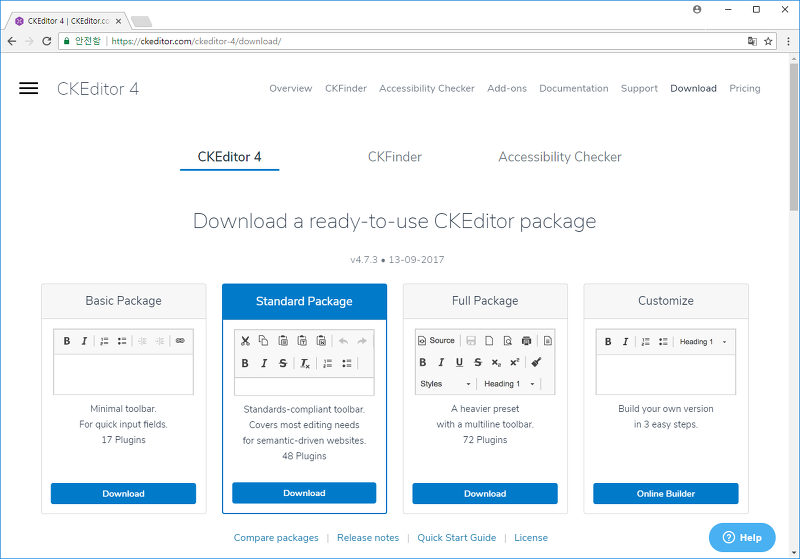Open Accessibility Checker in top navigation bar
Image resolution: width=800 pixels, height=559 pixels.
[x=427, y=88]
